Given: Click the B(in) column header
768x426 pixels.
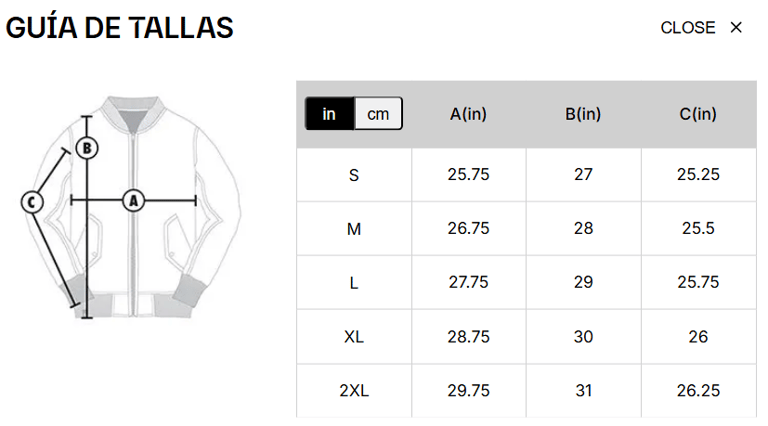Looking at the screenshot, I should (583, 114).
